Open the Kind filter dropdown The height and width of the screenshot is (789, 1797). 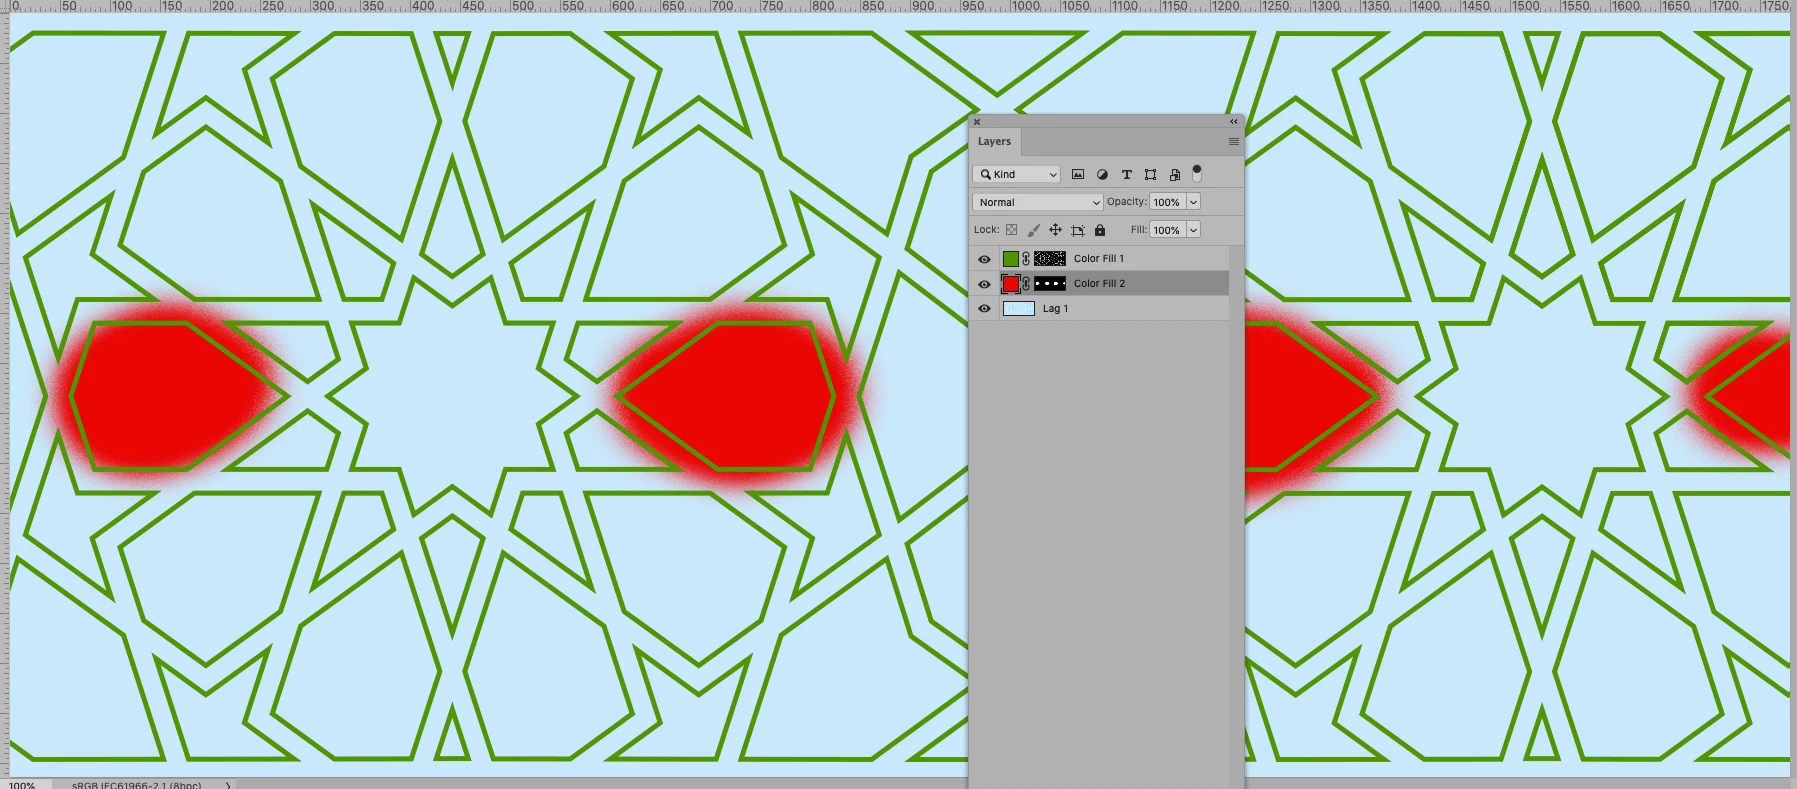pos(1016,174)
